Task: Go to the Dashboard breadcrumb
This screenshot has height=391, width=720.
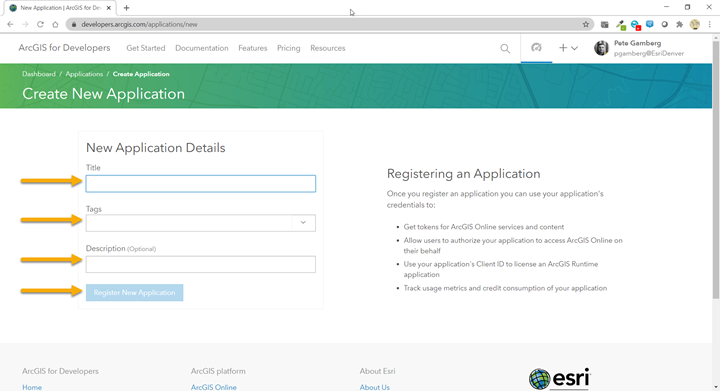Action: (x=39, y=74)
